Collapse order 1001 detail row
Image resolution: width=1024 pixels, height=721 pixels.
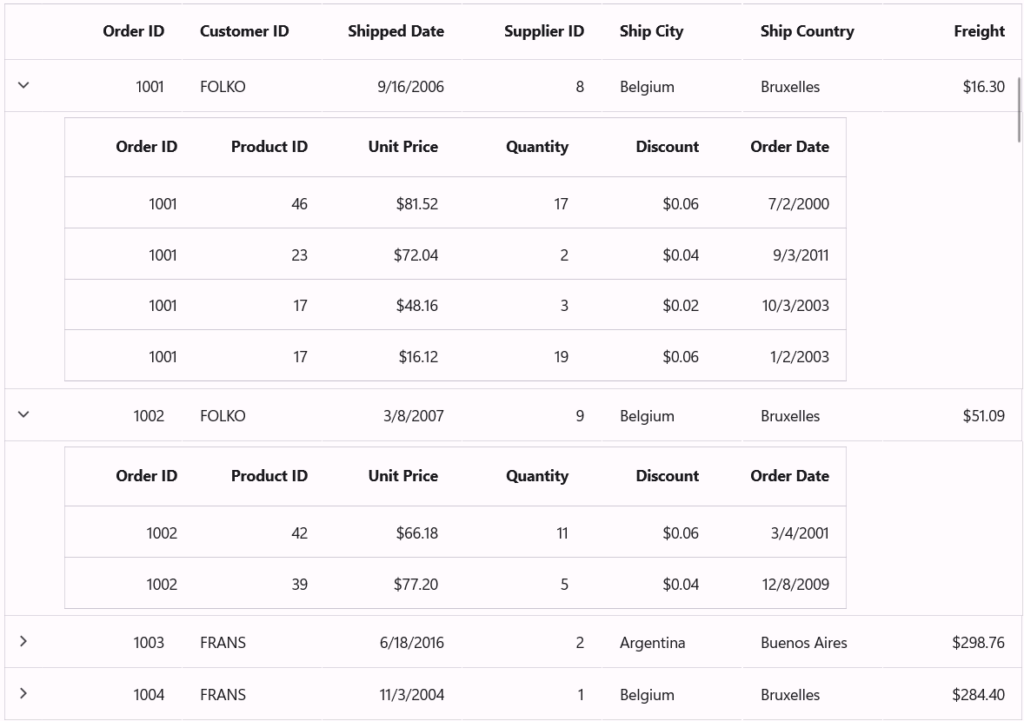point(23,86)
